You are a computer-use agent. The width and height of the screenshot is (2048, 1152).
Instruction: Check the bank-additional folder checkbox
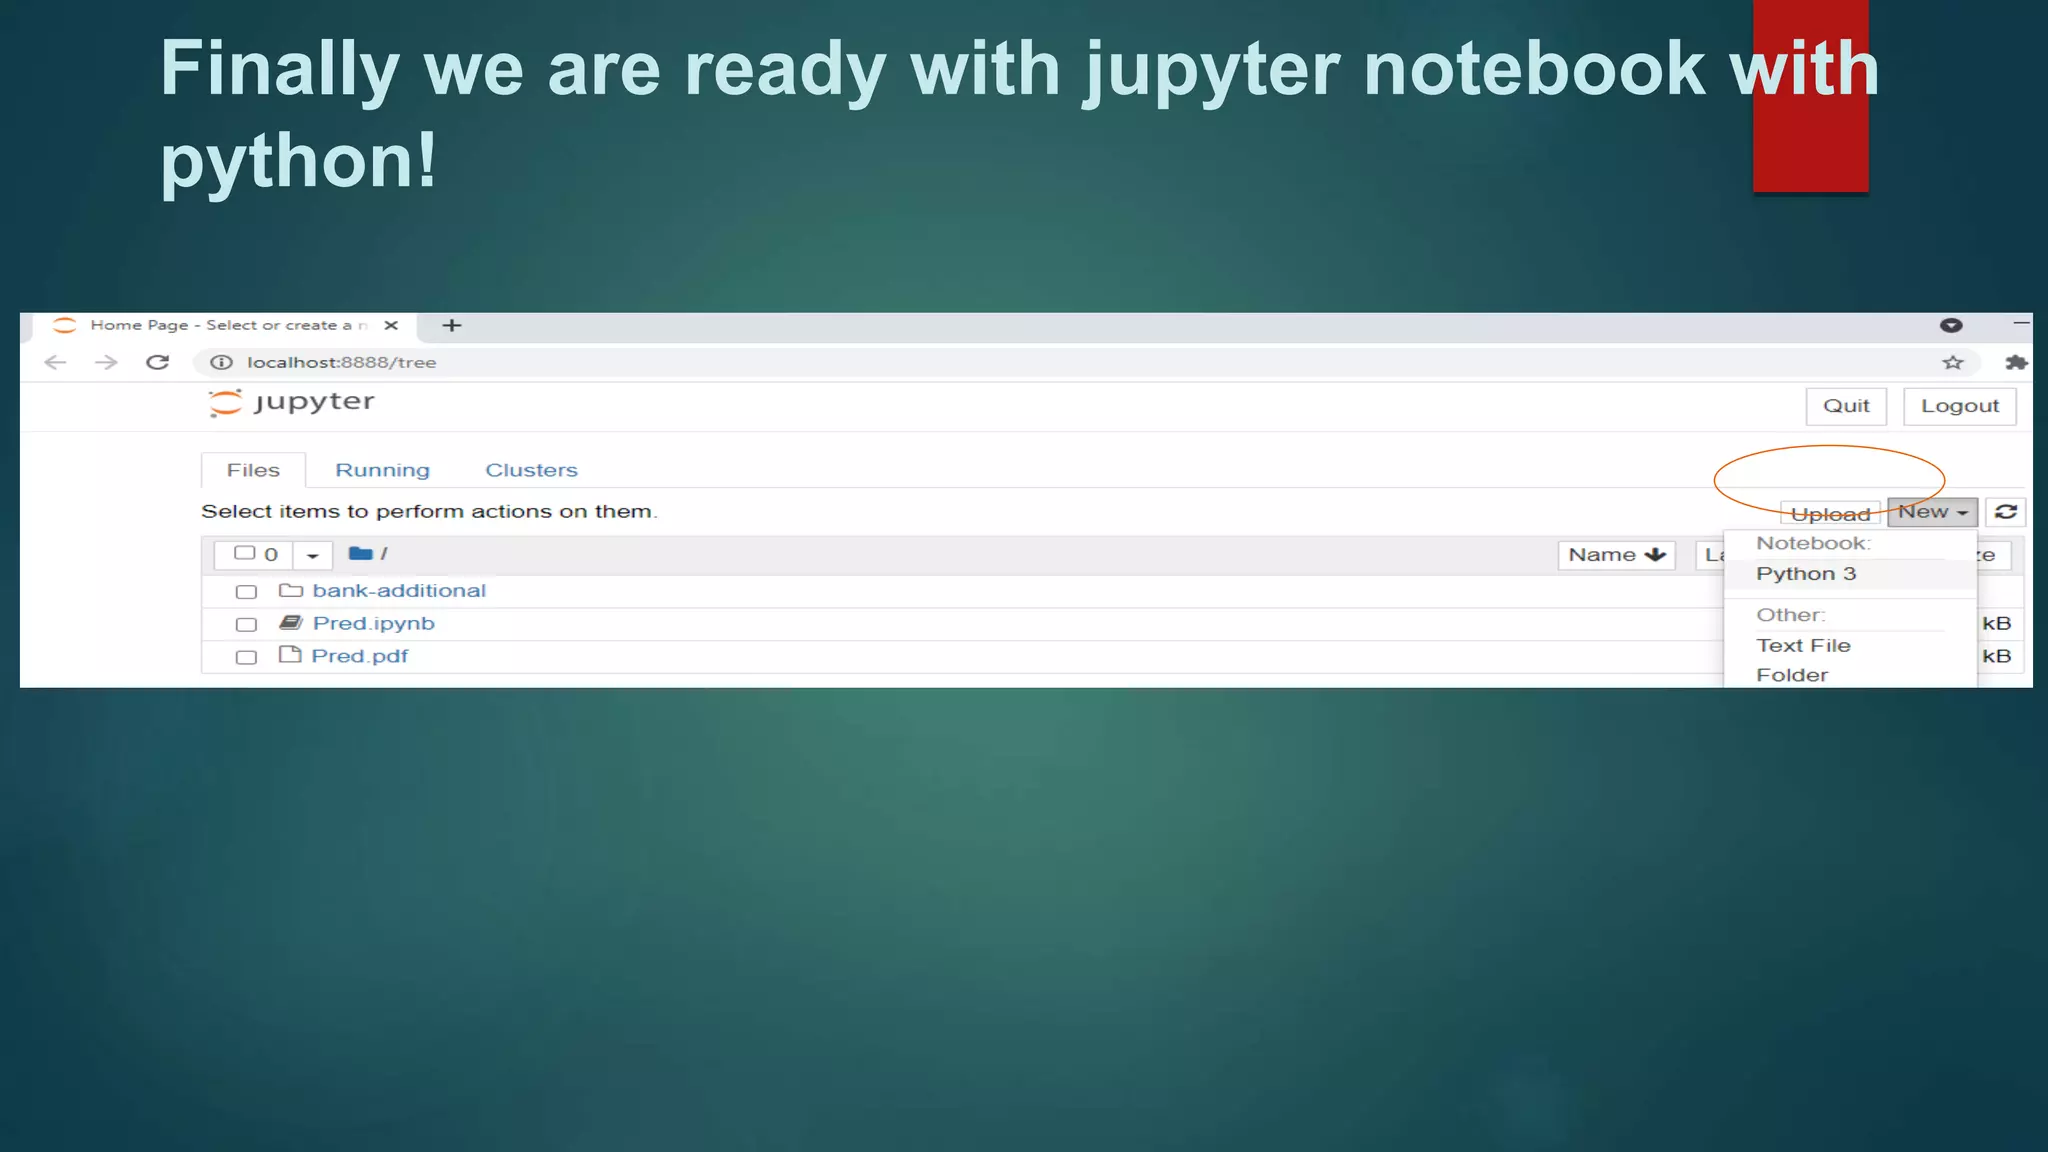point(246,592)
